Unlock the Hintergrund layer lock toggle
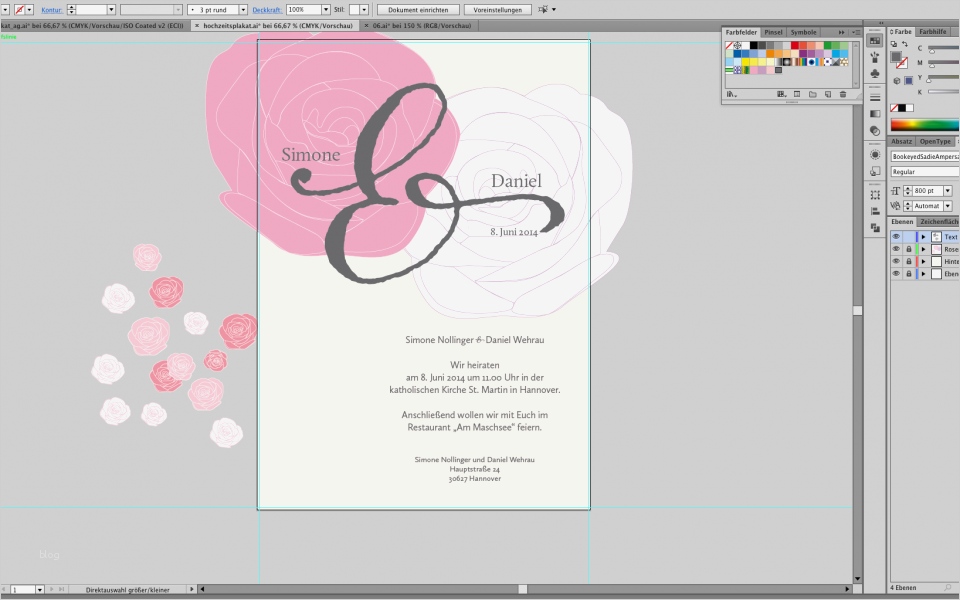The image size is (960, 600). click(908, 261)
